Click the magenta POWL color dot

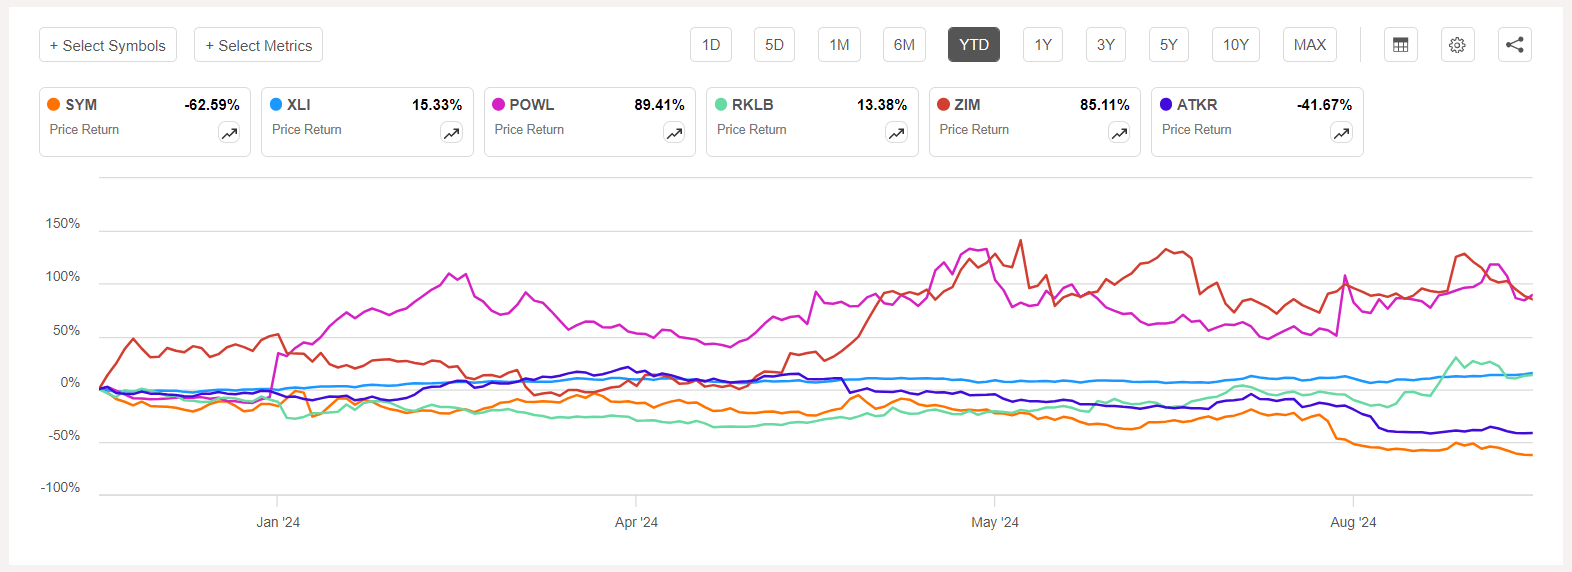coord(498,104)
